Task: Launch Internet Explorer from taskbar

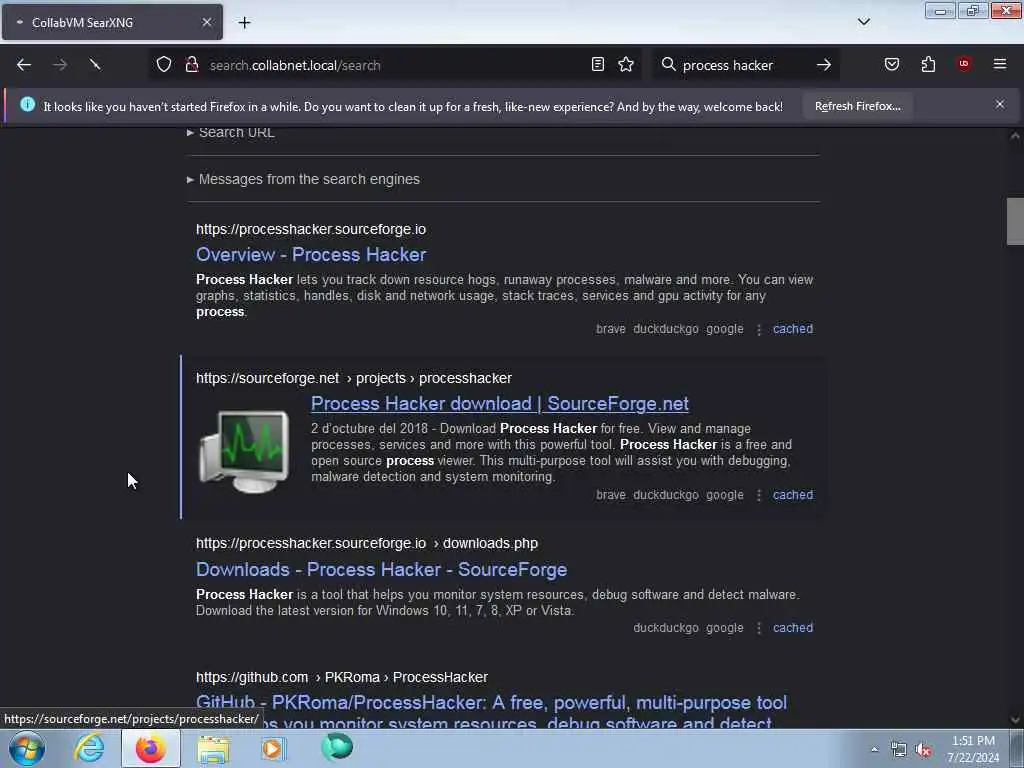Action: pos(89,748)
